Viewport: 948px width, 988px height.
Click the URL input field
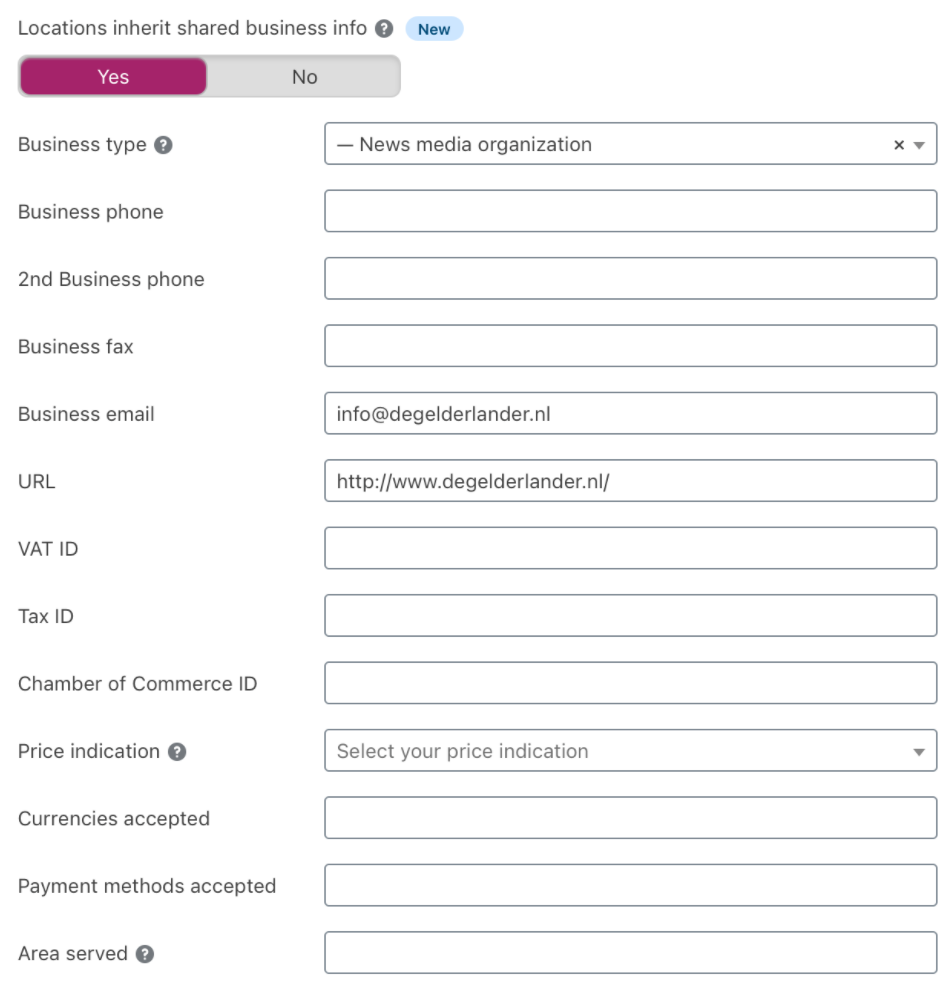pyautogui.click(x=630, y=481)
